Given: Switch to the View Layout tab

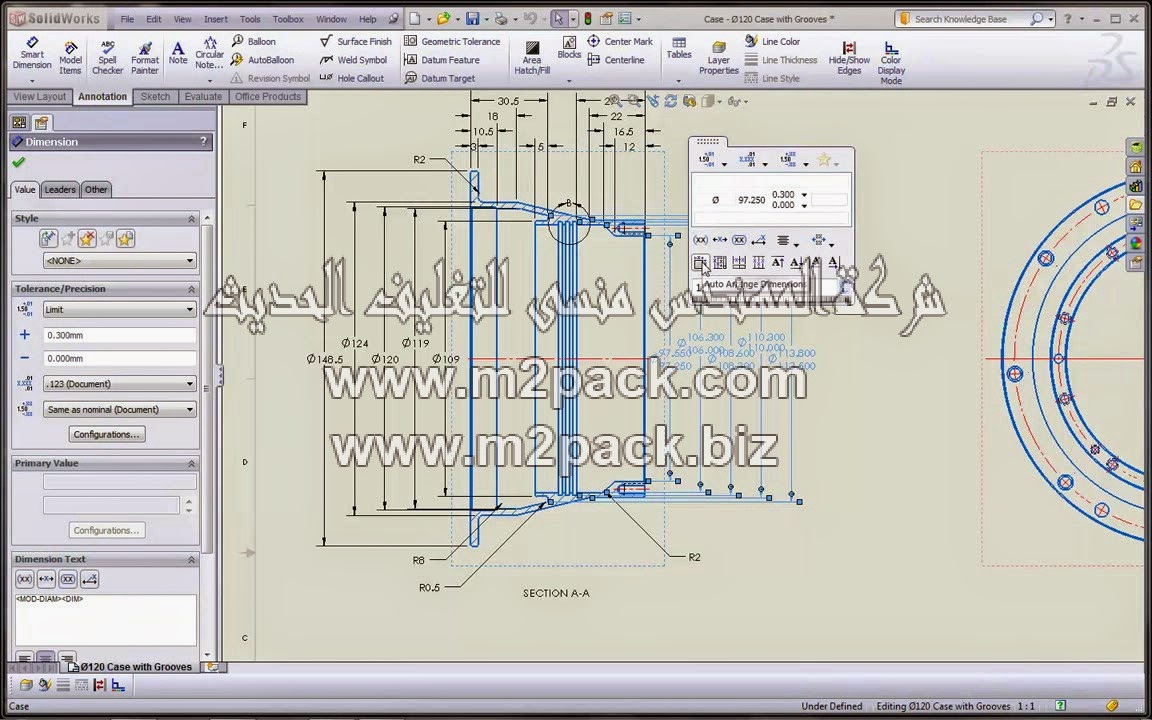Looking at the screenshot, I should click(x=40, y=96).
